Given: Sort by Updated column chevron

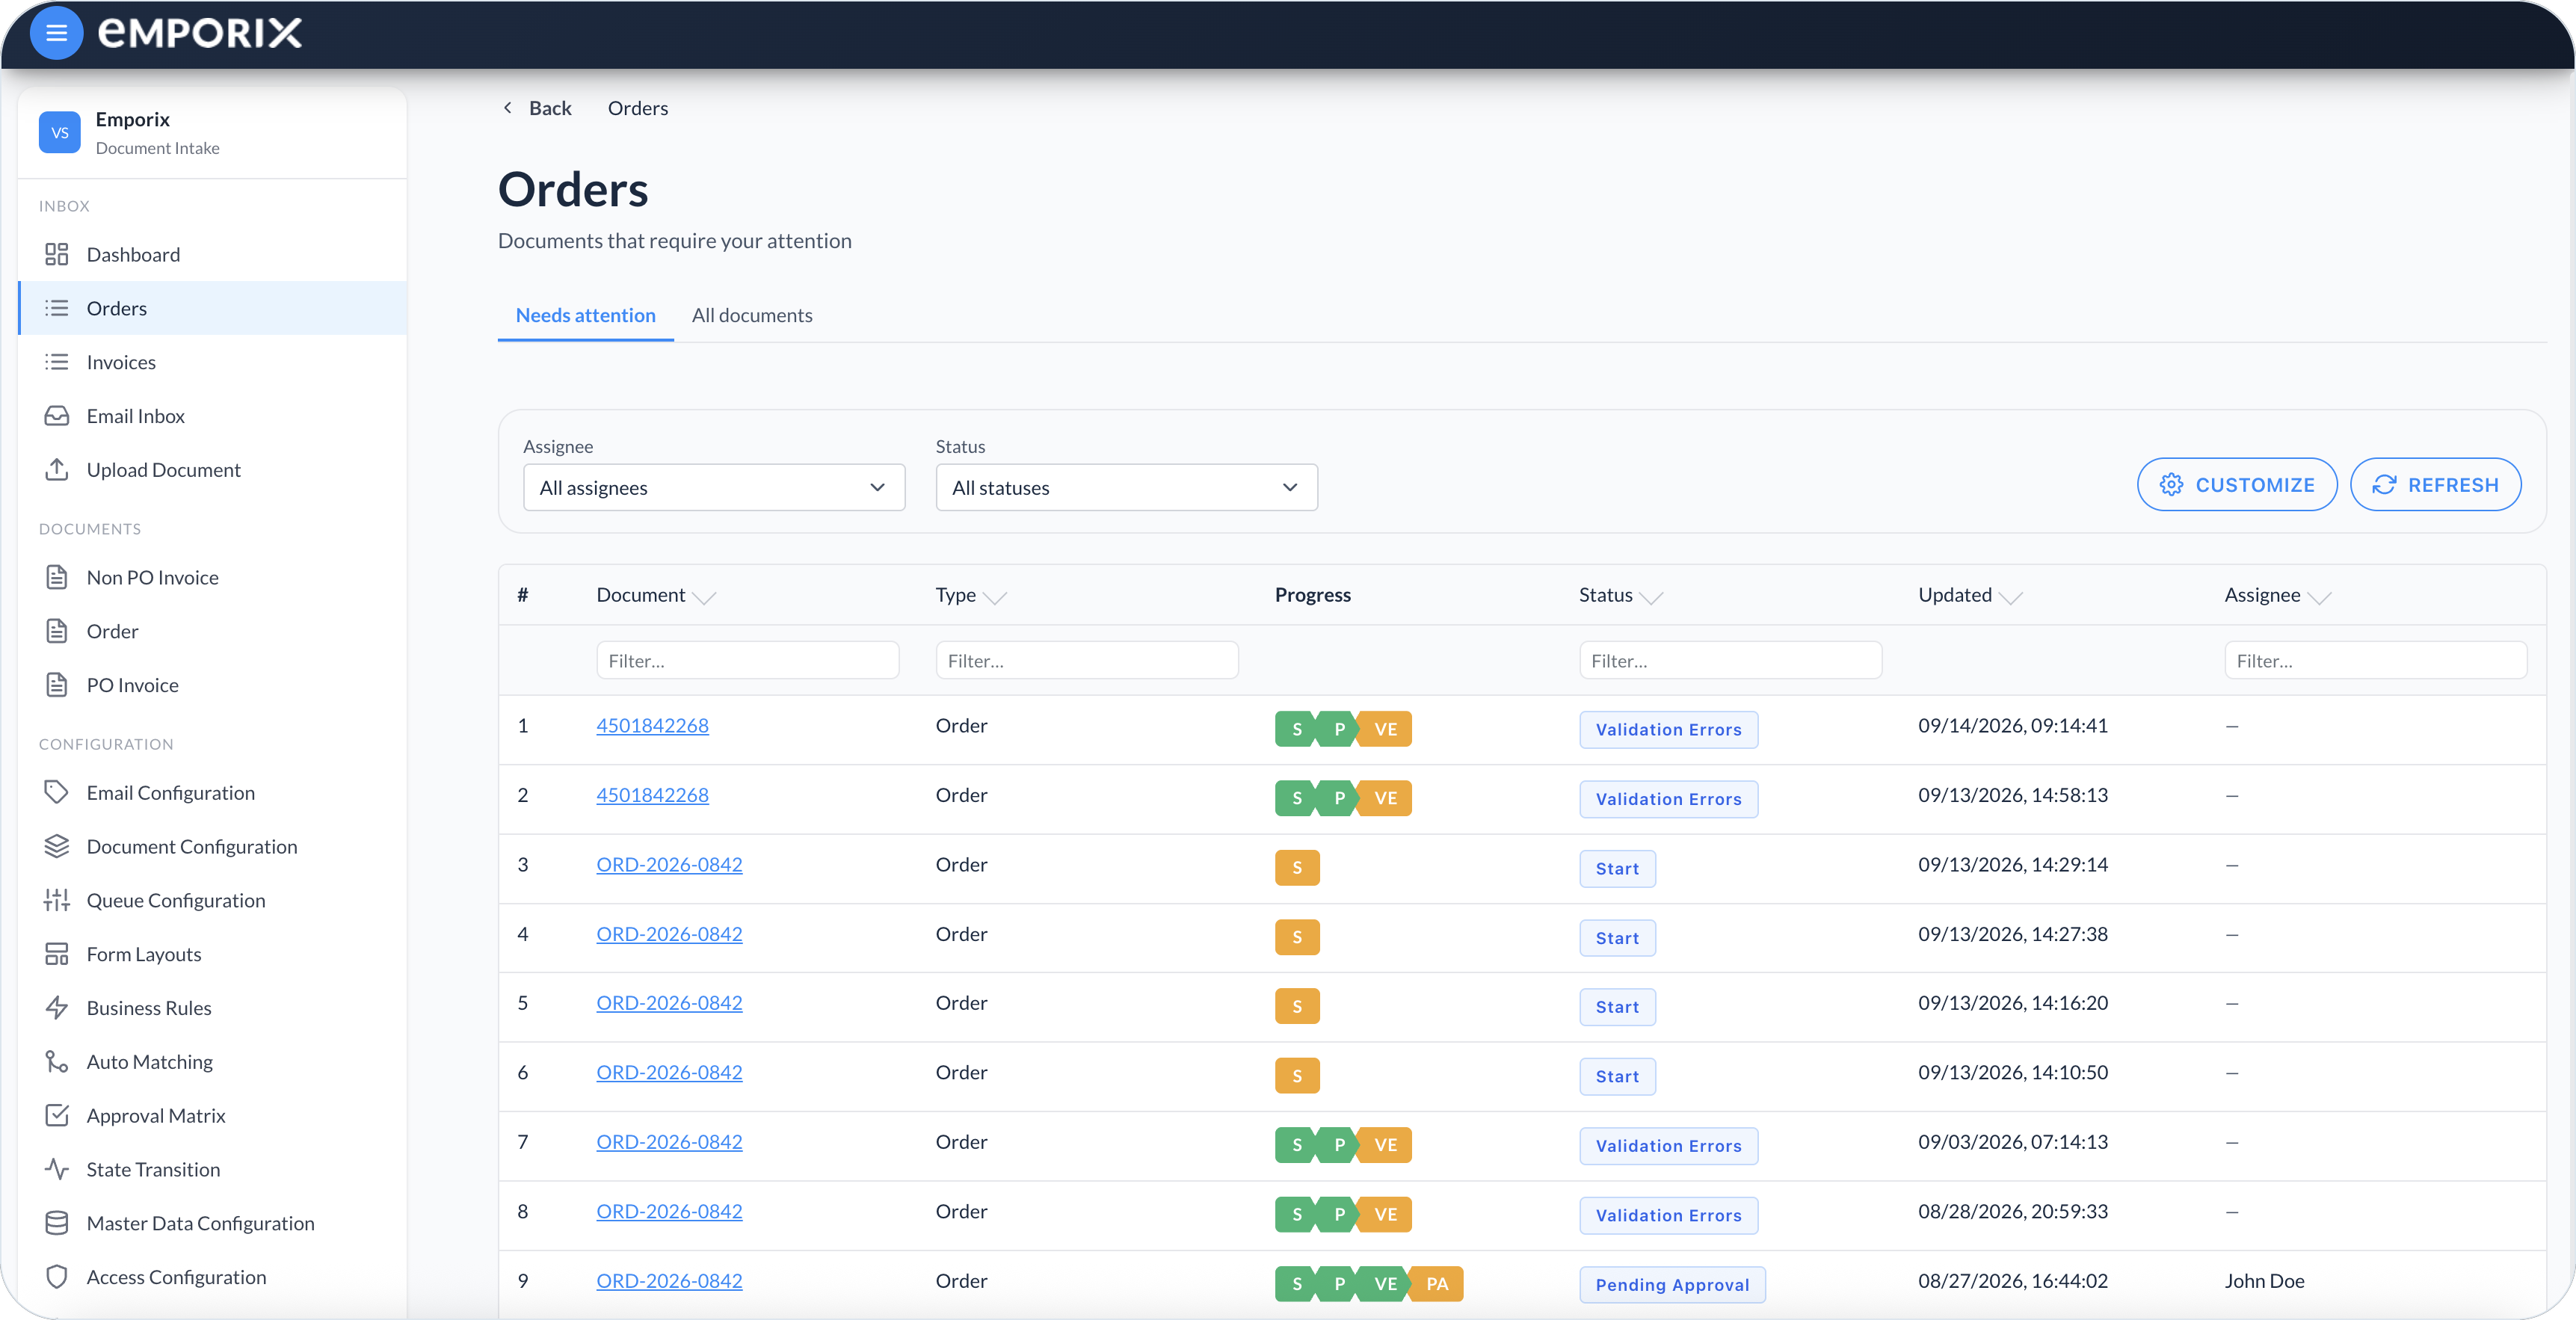Looking at the screenshot, I should tap(2010, 597).
